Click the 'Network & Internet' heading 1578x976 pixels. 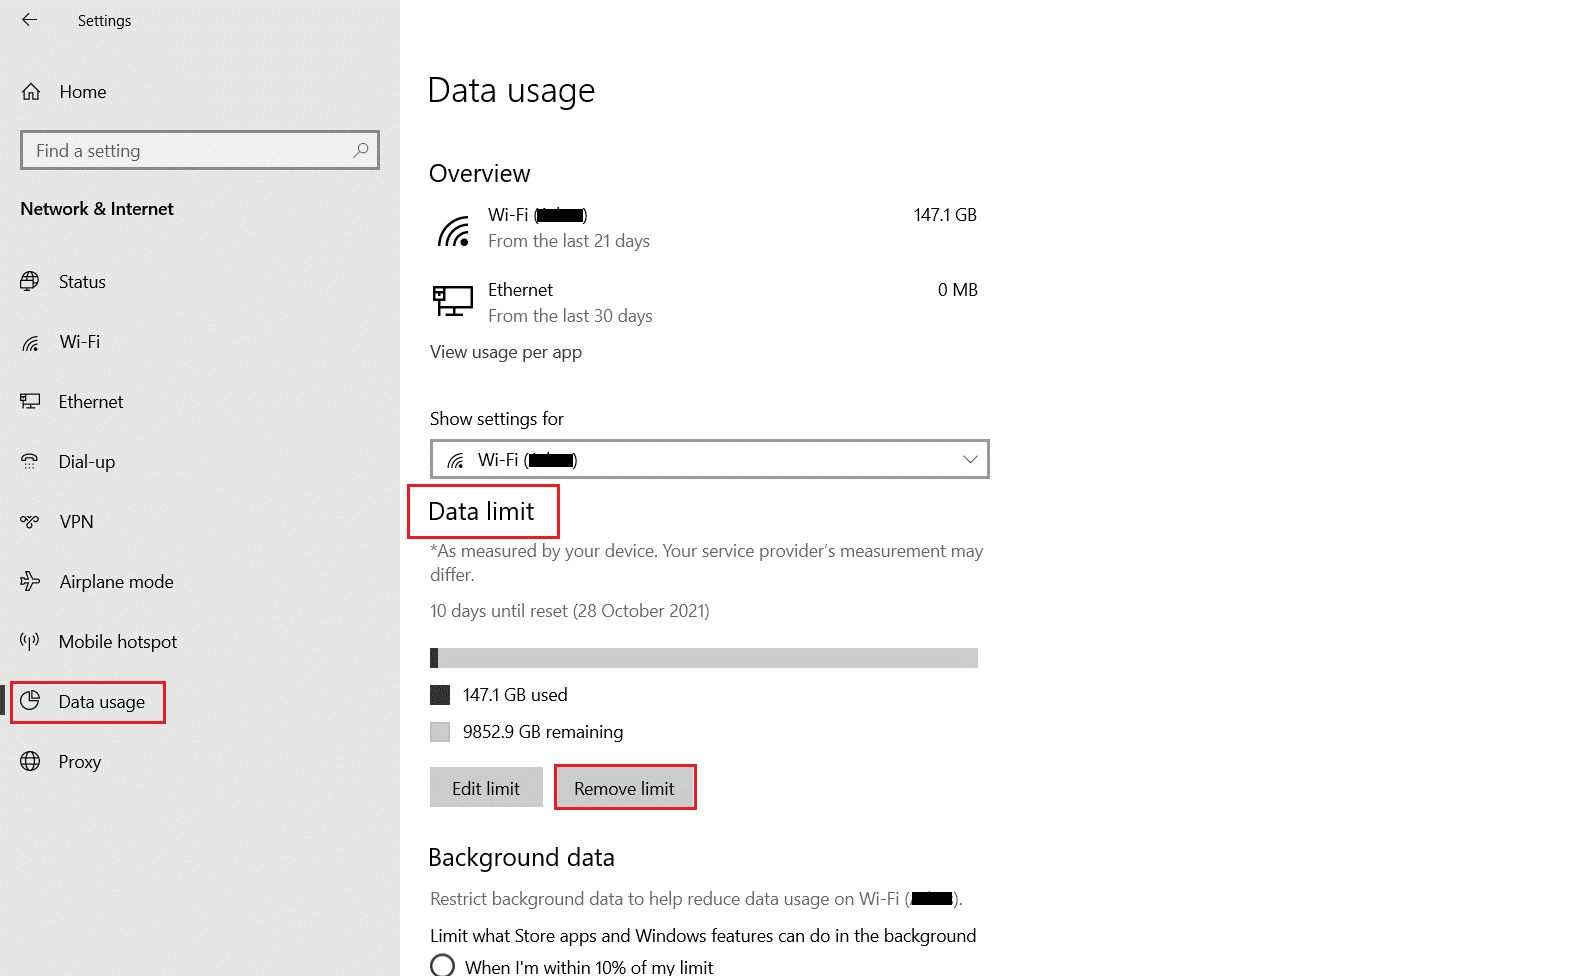(97, 209)
